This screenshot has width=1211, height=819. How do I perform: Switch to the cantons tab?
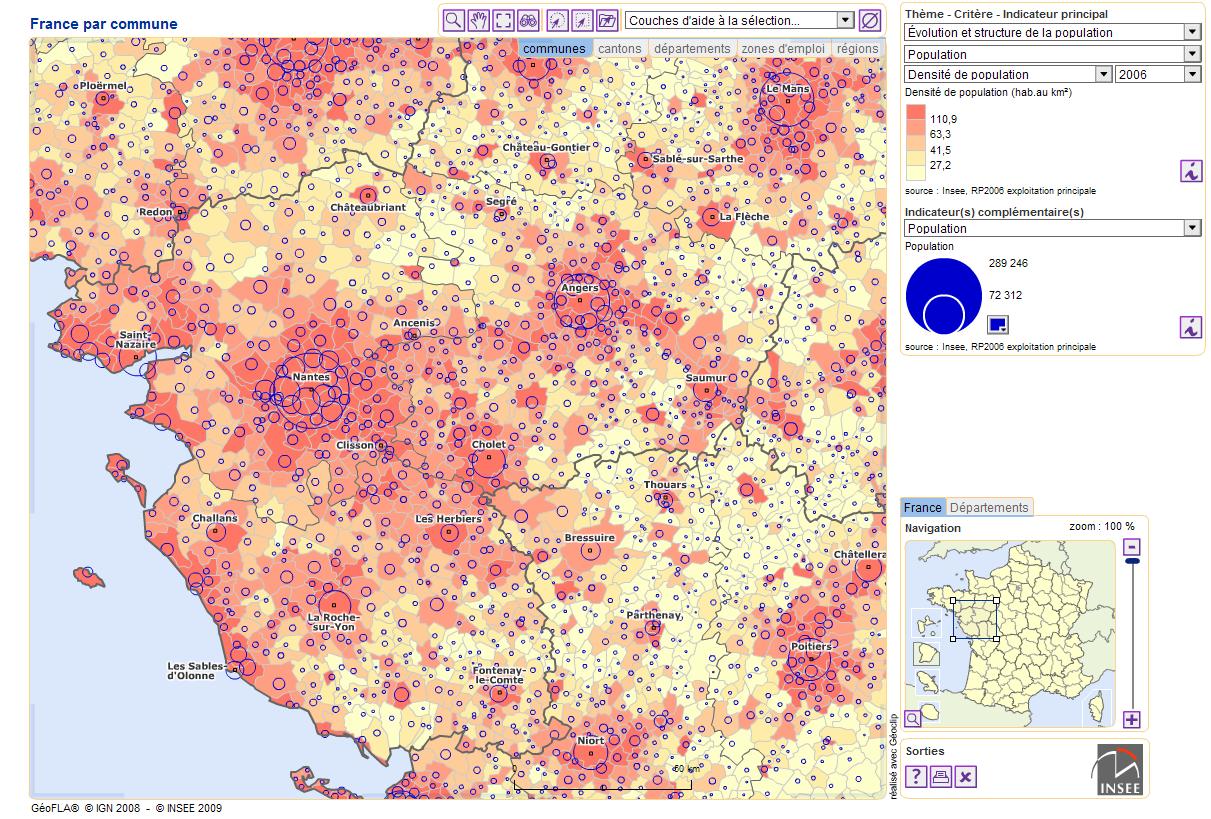point(620,48)
